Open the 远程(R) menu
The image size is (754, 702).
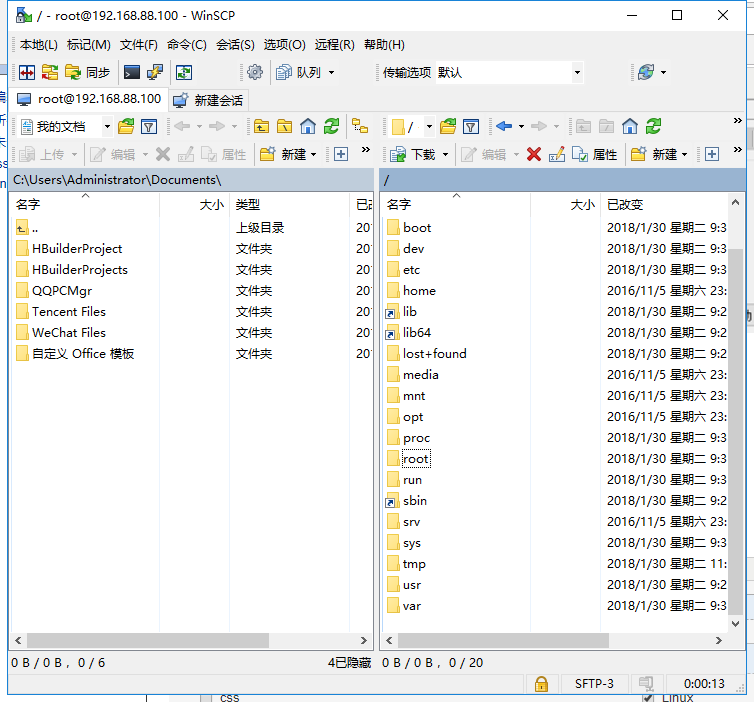(x=335, y=45)
